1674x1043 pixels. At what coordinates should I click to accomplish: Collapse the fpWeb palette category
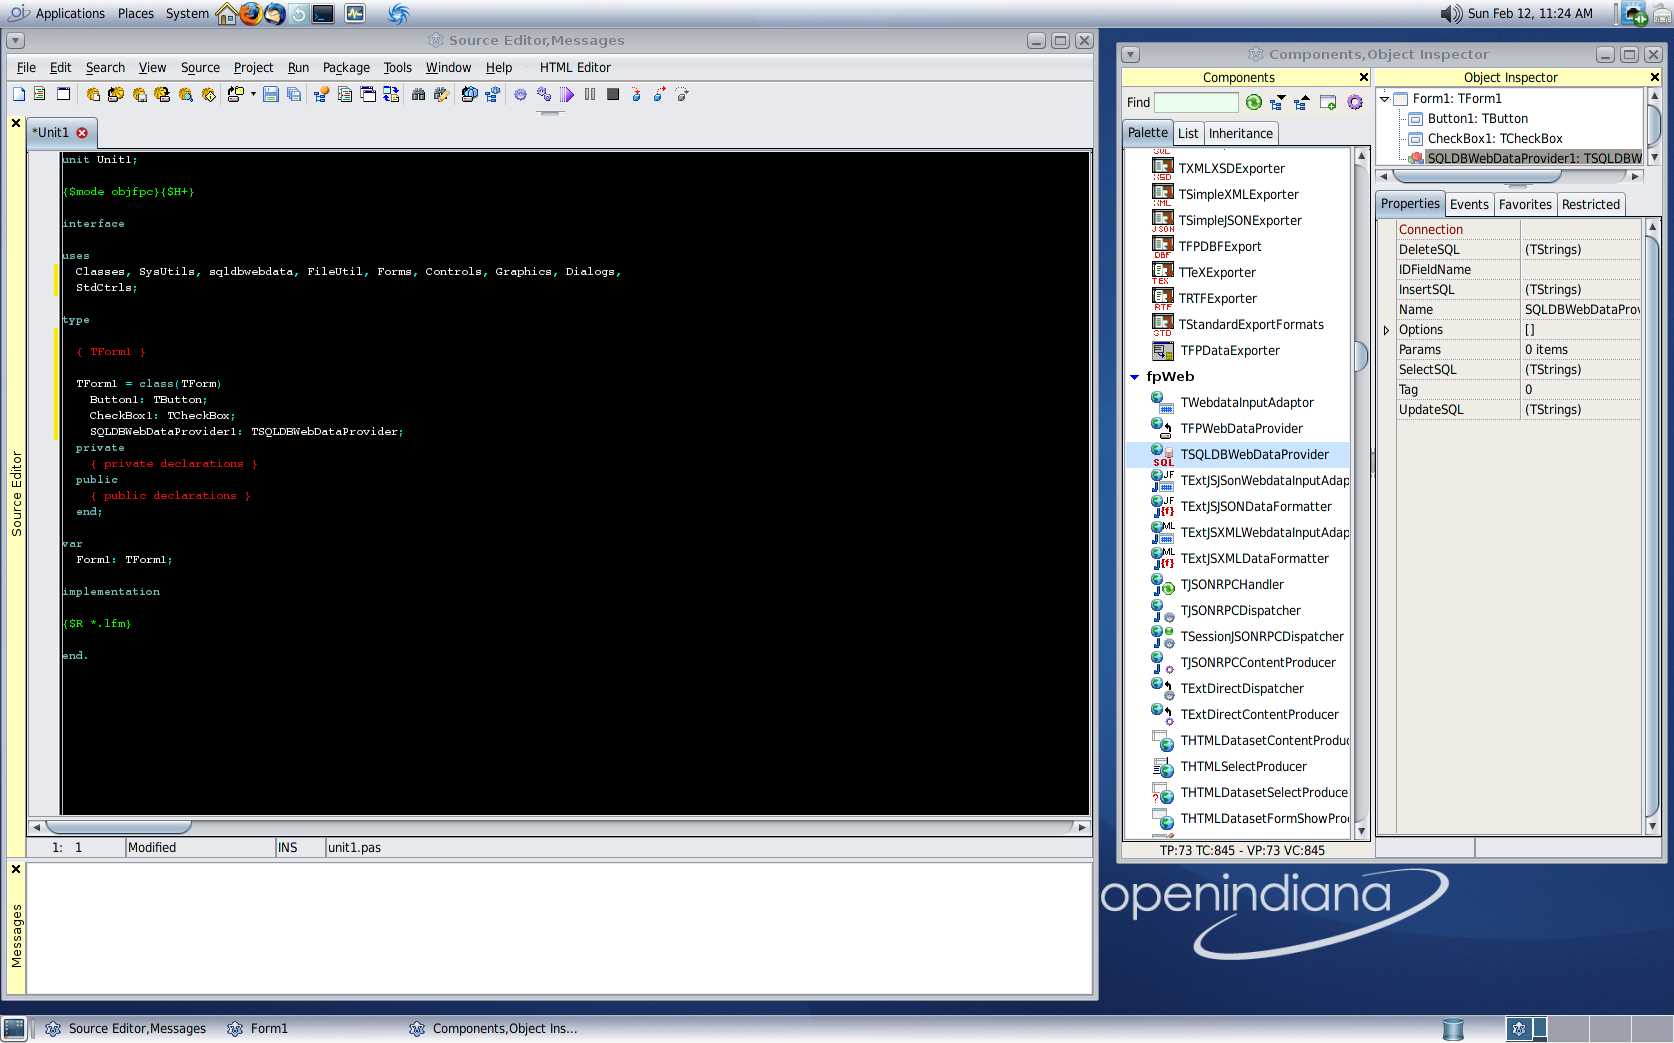pos(1134,377)
